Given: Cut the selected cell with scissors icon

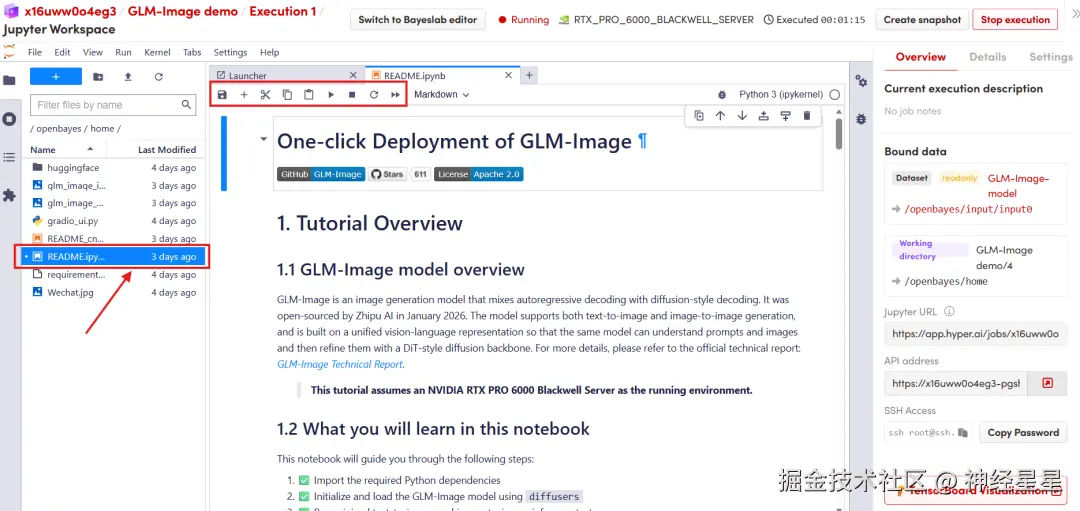Looking at the screenshot, I should pyautogui.click(x=265, y=94).
